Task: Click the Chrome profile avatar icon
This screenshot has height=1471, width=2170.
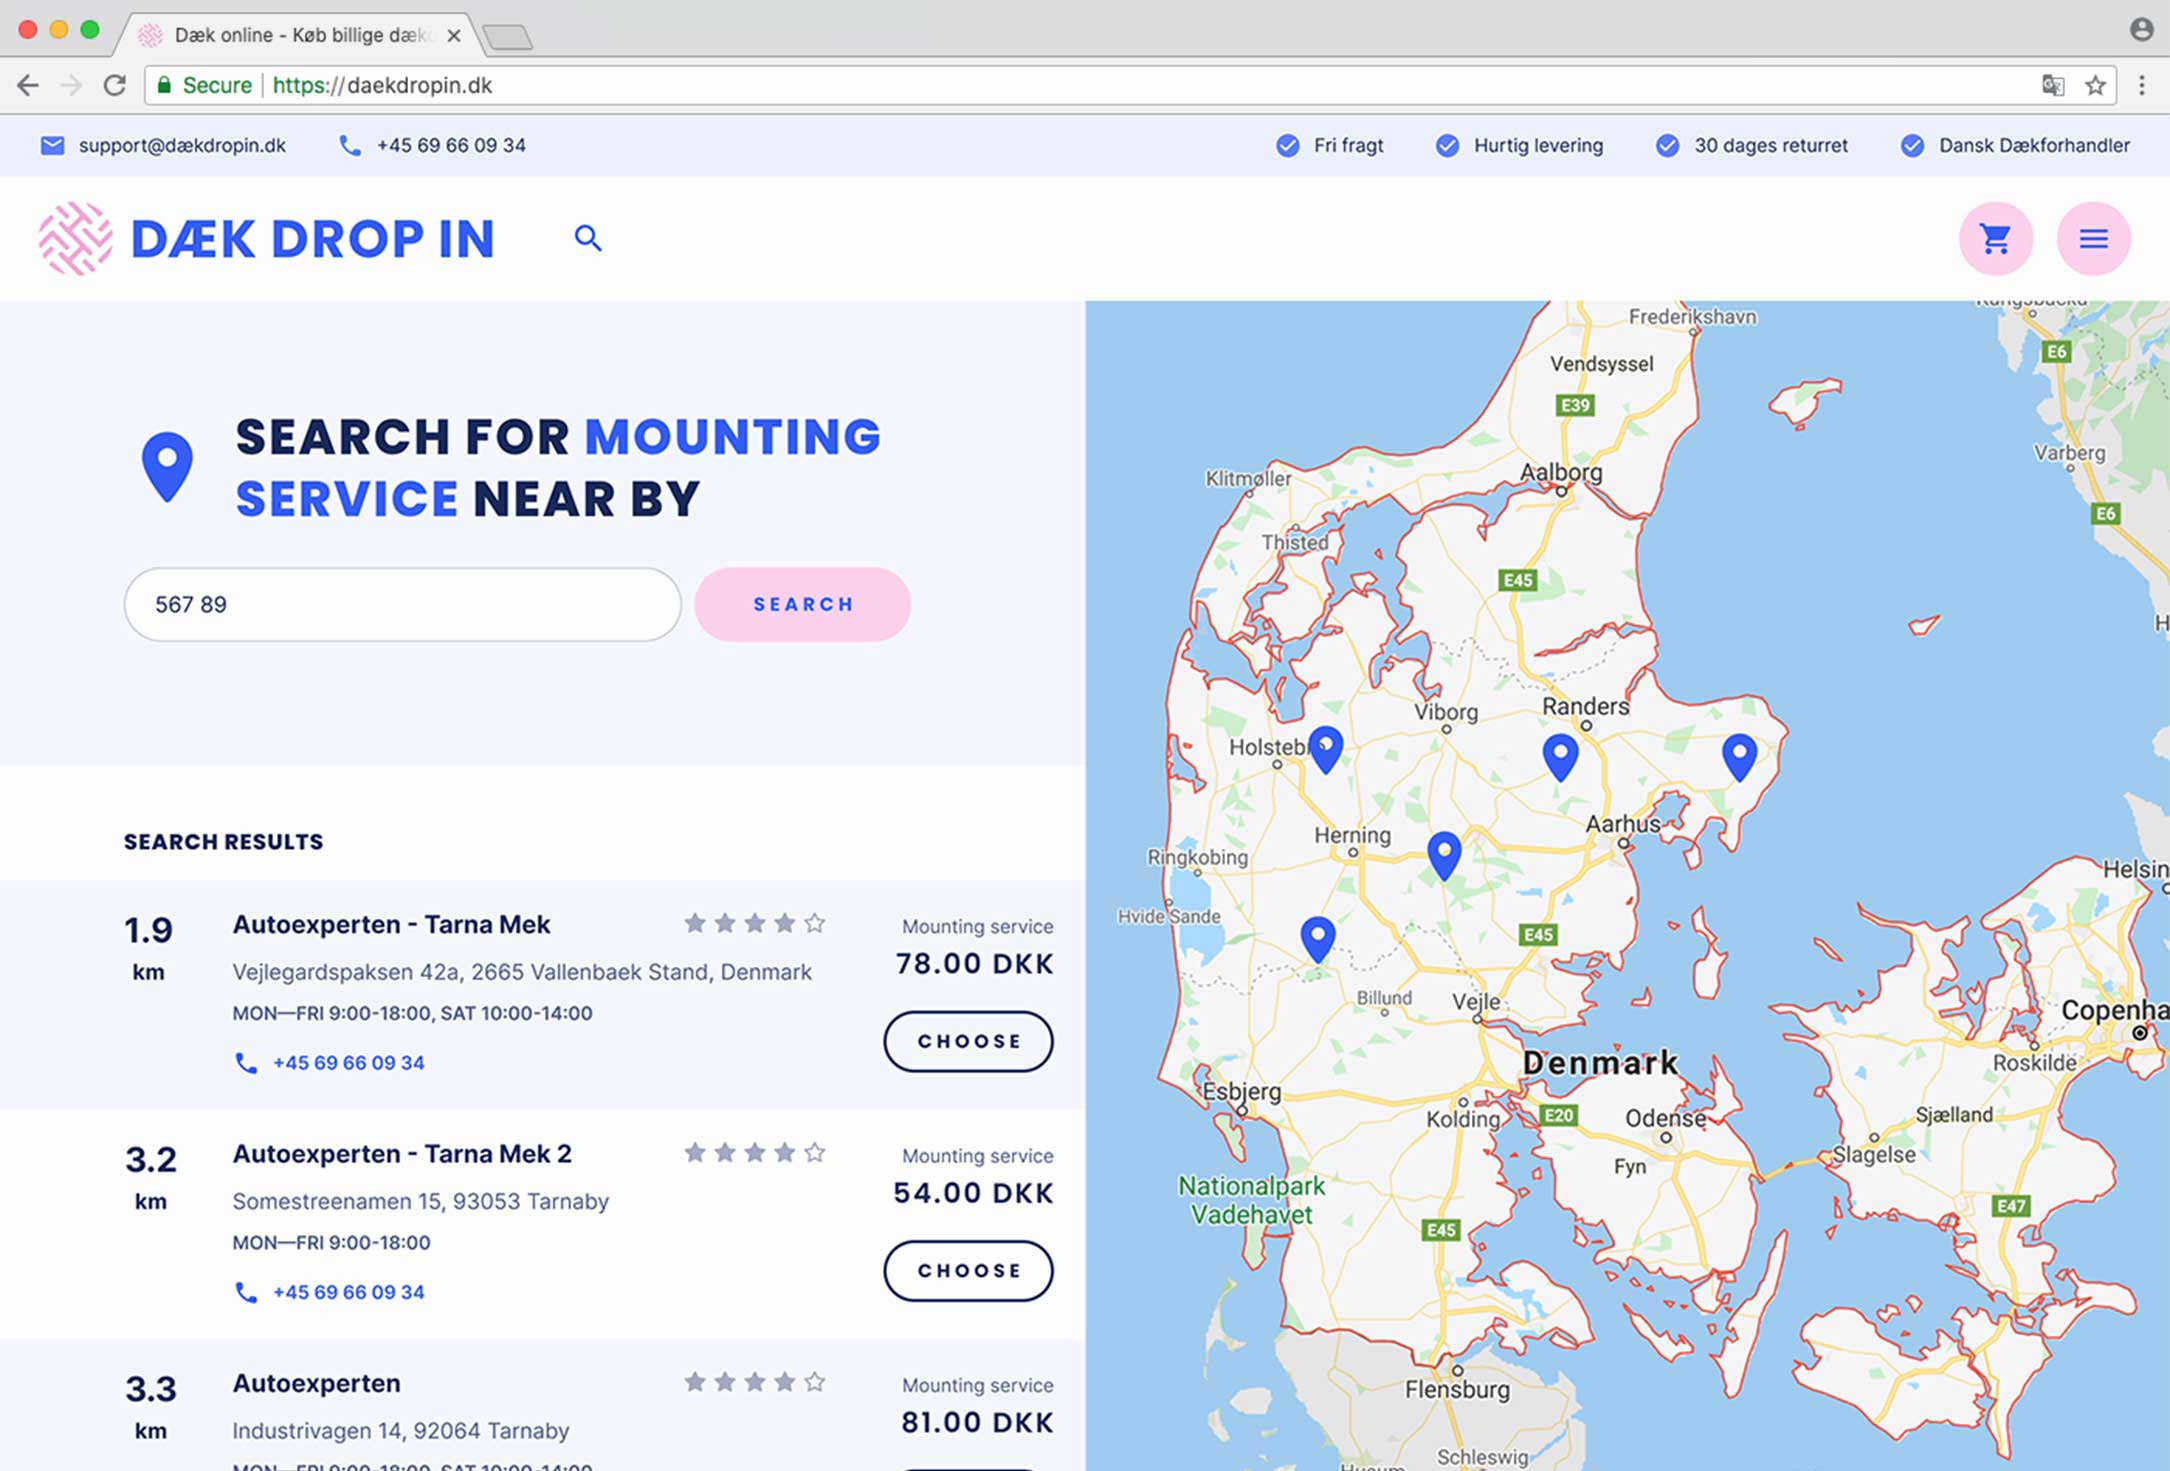Action: pyautogui.click(x=2141, y=29)
